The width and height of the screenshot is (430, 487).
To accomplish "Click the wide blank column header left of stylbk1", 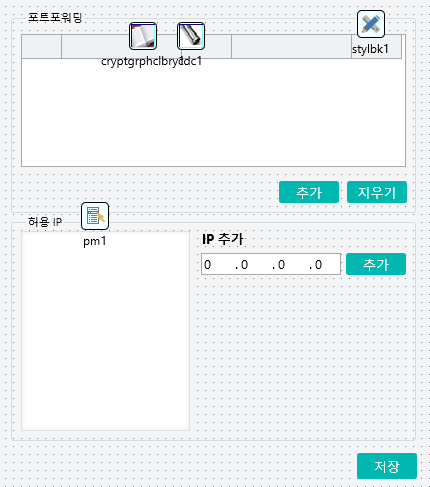I will [x=292, y=47].
